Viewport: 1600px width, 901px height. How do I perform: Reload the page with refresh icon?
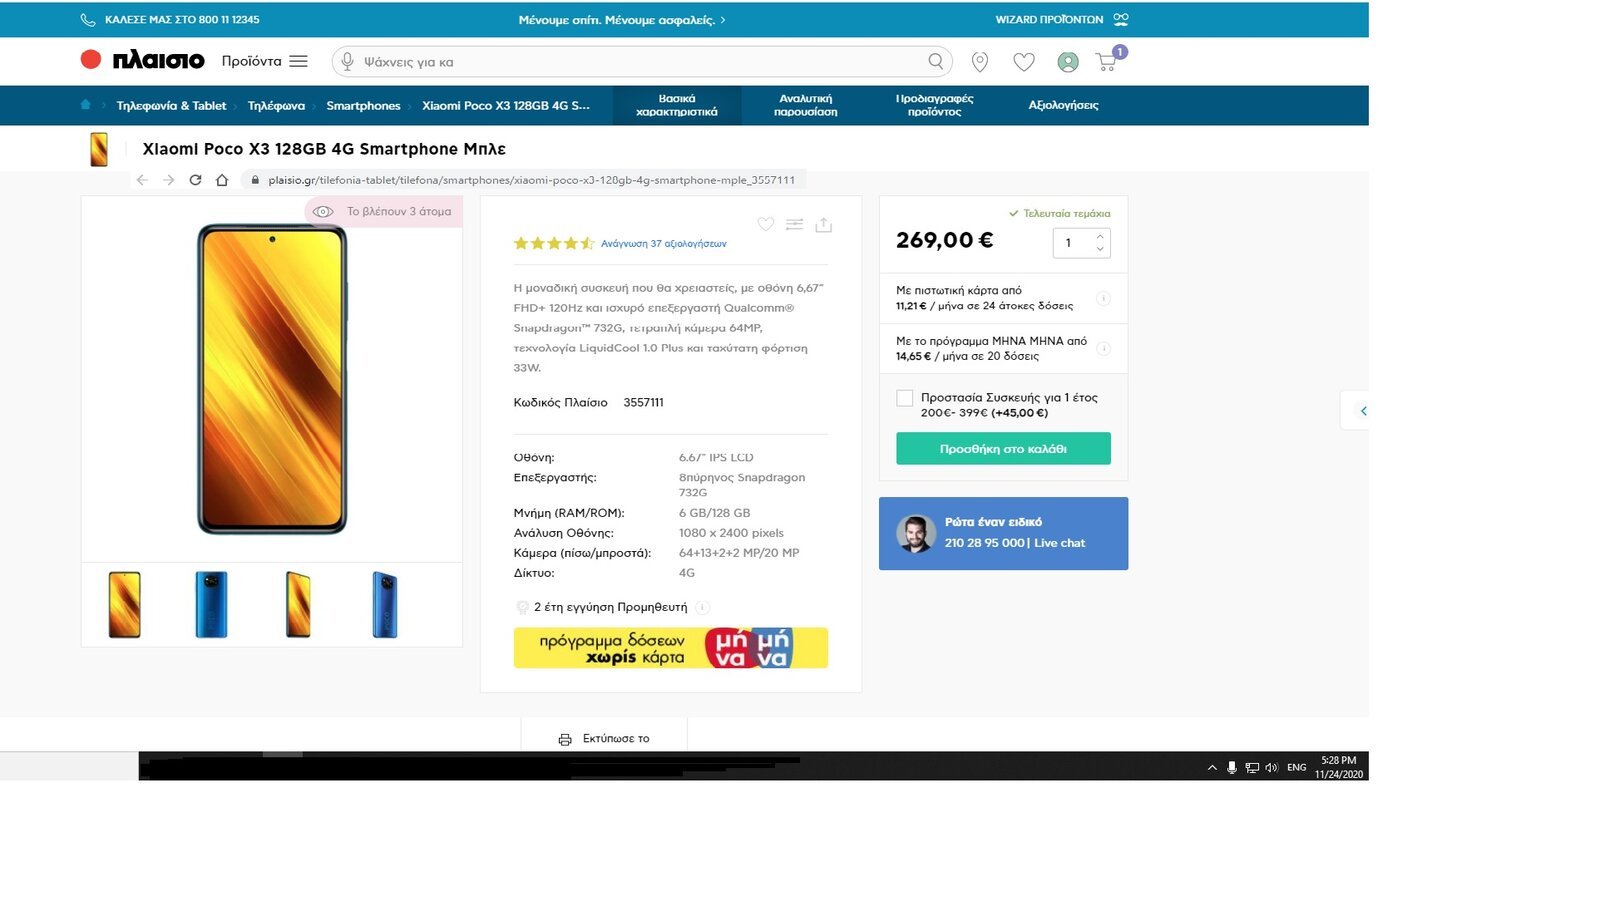(x=195, y=180)
